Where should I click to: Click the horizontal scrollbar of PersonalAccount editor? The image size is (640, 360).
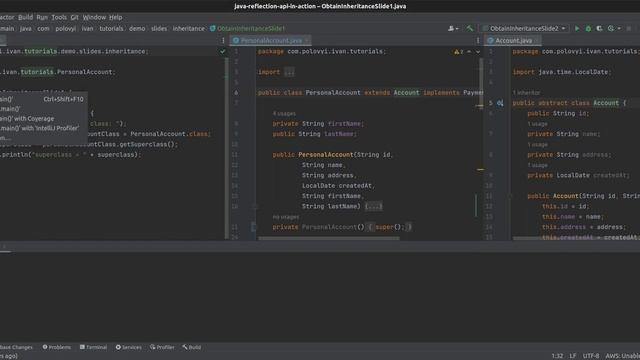point(329,238)
